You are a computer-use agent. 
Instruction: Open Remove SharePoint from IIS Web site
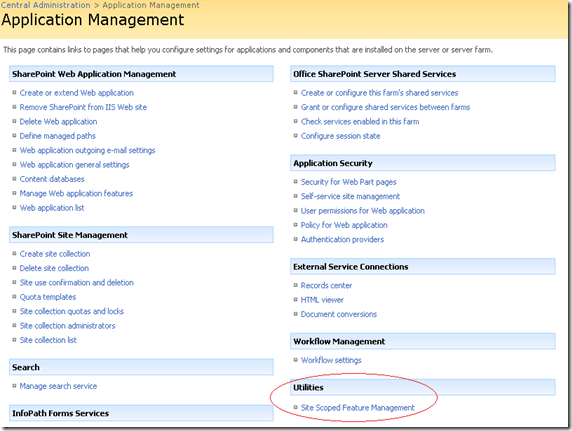click(83, 107)
